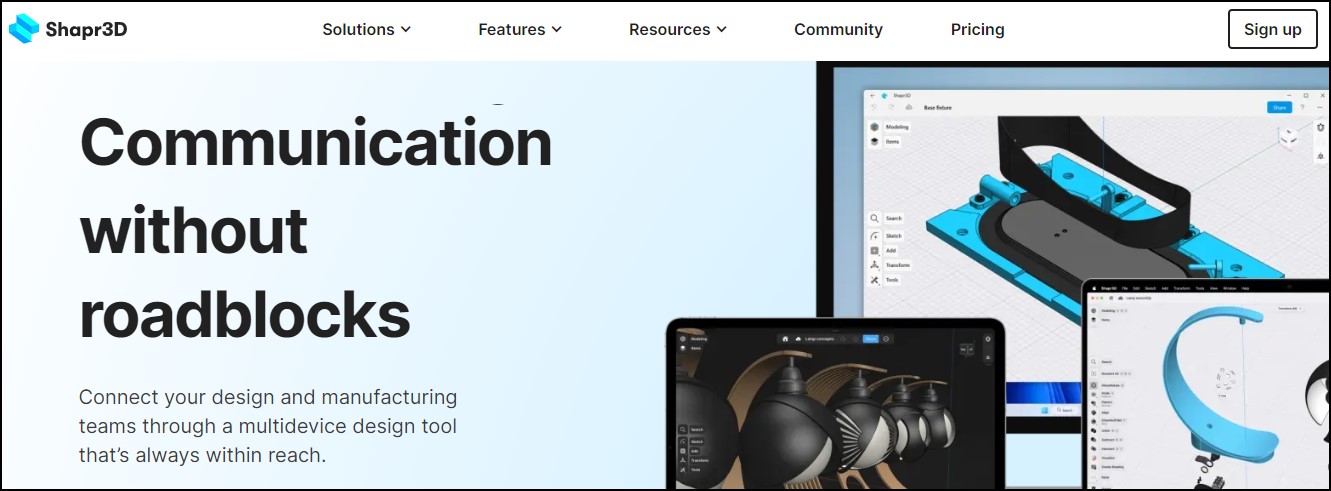This screenshot has width=1331, height=491.
Task: Expand the Solutions menu
Action: (x=366, y=30)
